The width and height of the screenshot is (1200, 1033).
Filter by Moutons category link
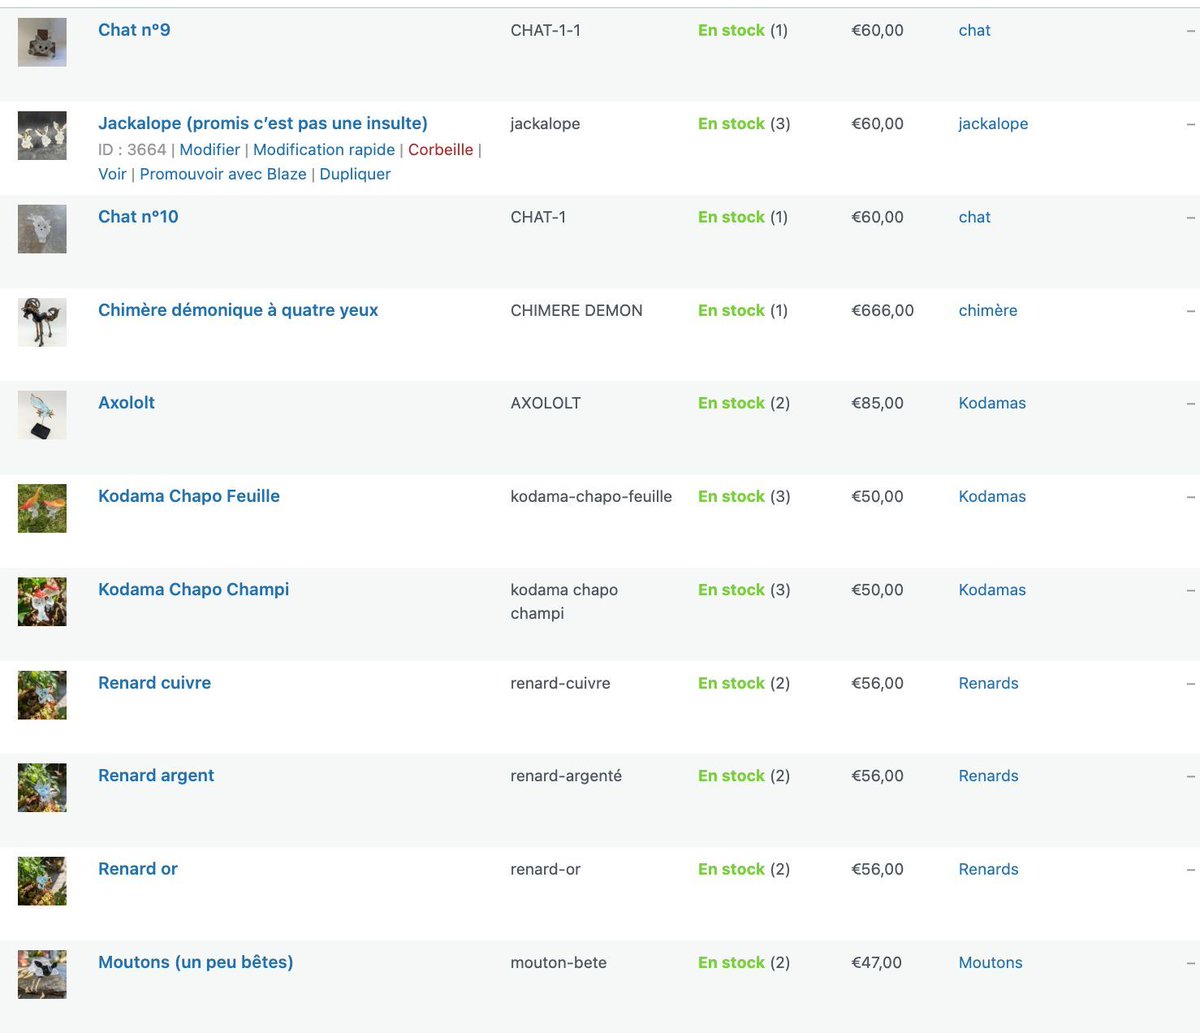991,962
